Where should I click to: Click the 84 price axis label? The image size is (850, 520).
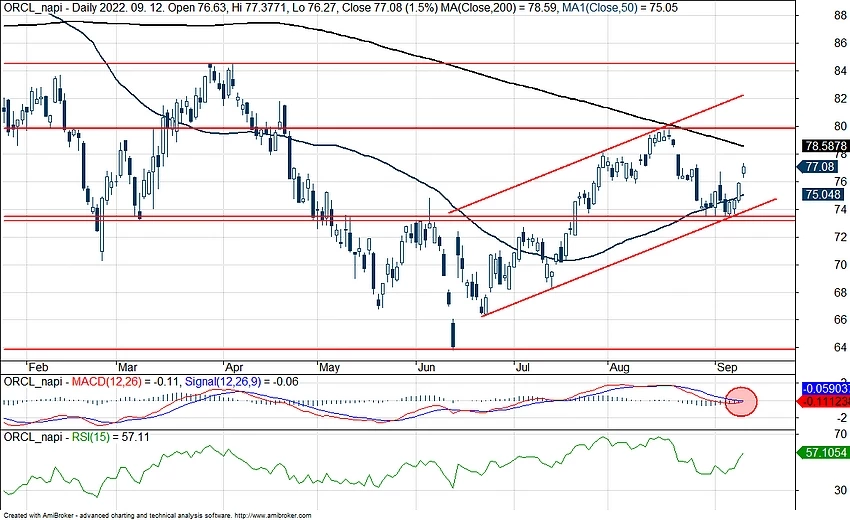tap(841, 71)
